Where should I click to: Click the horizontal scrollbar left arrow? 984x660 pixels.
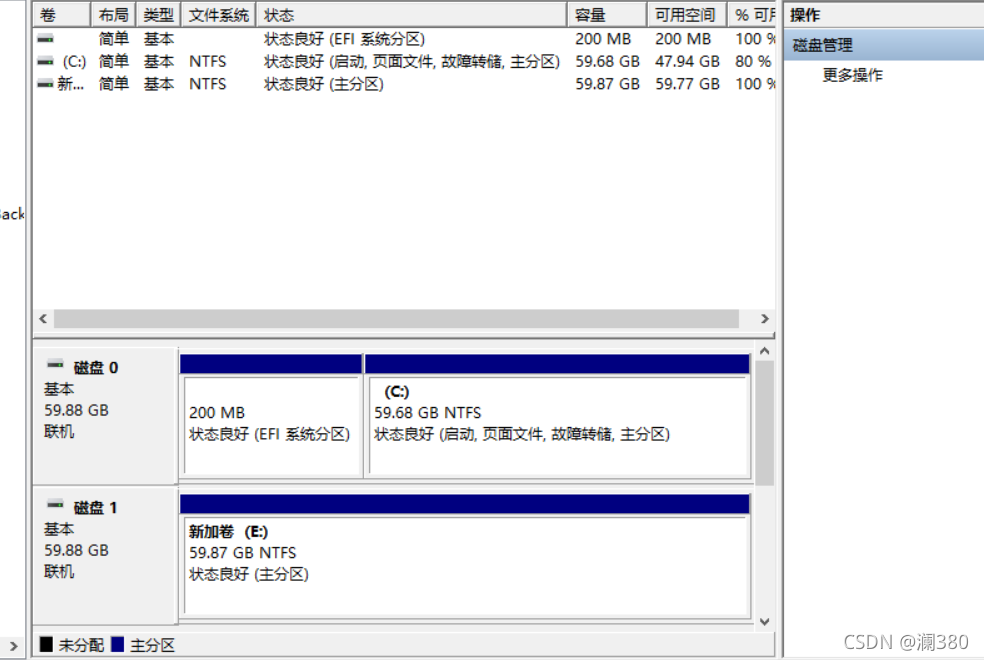[x=43, y=319]
